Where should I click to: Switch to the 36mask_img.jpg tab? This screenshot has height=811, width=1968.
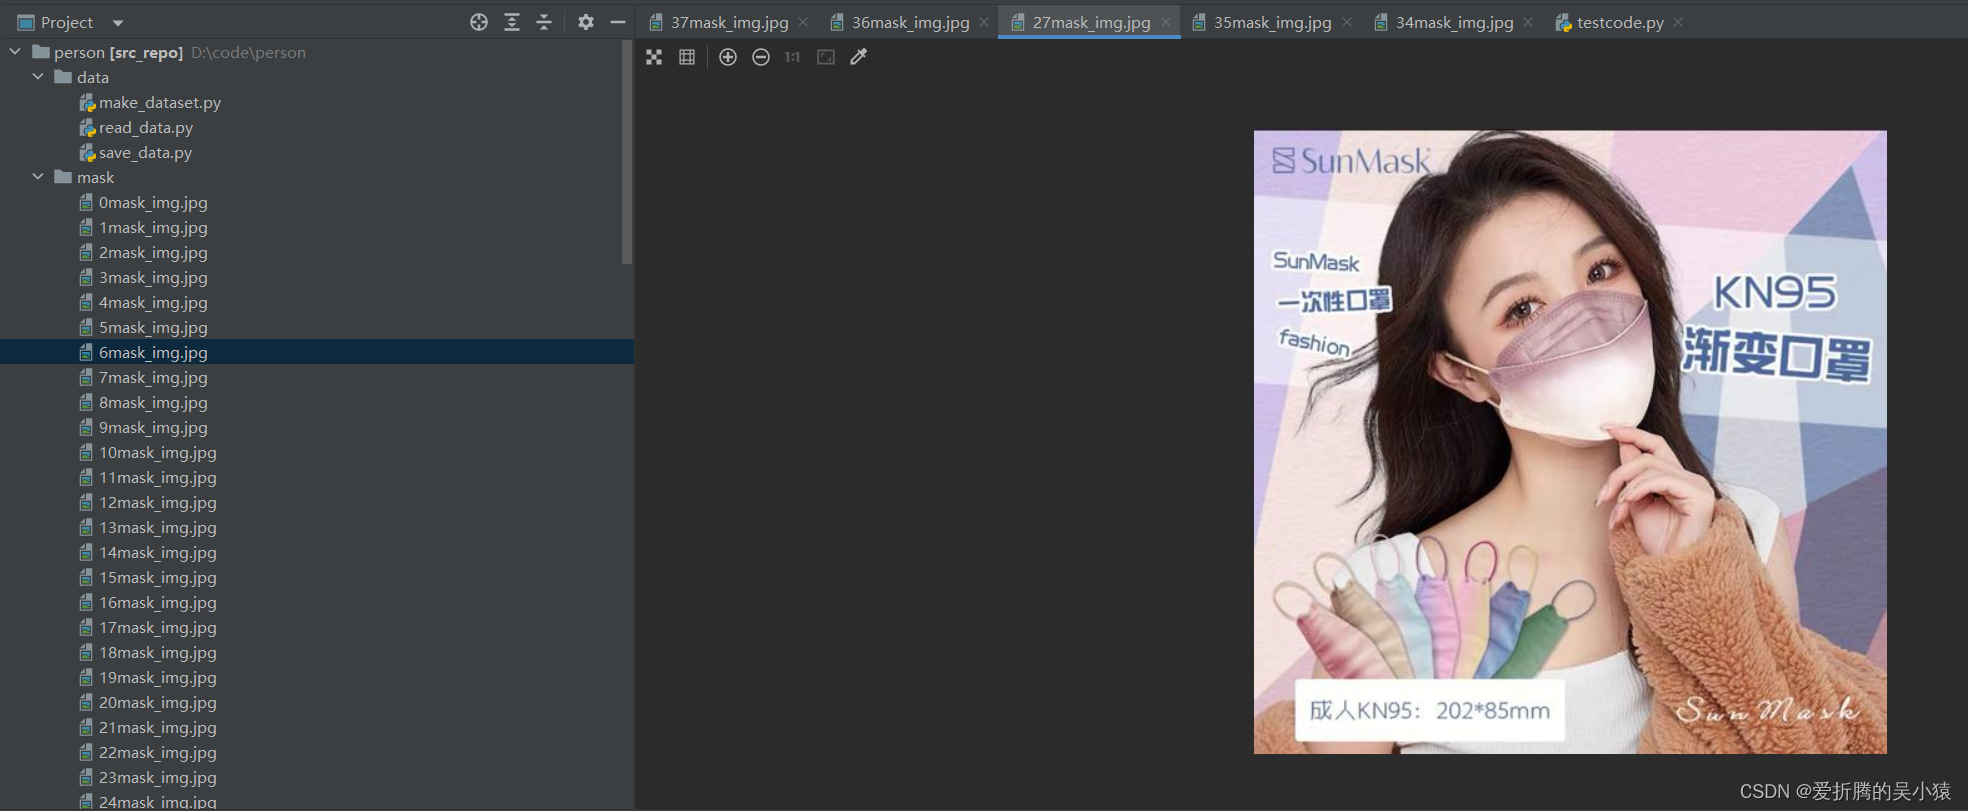[x=910, y=22]
